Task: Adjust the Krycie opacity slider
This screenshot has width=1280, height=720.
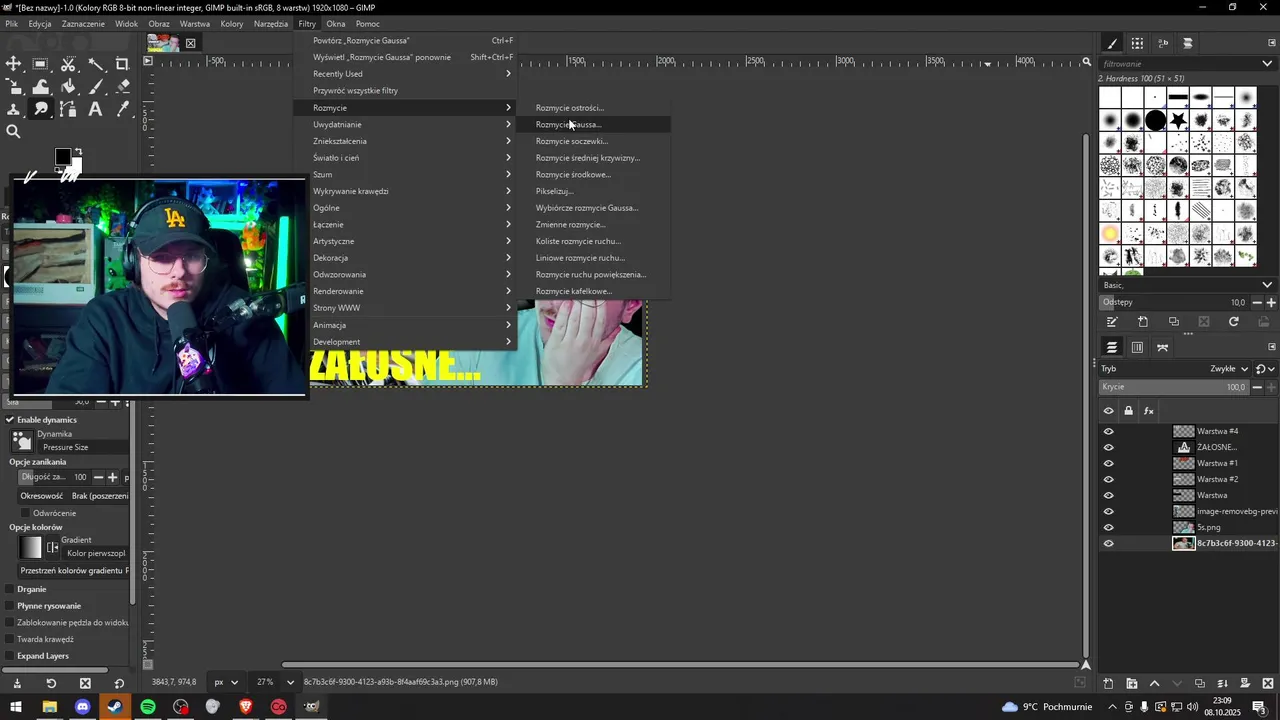Action: point(1173,387)
